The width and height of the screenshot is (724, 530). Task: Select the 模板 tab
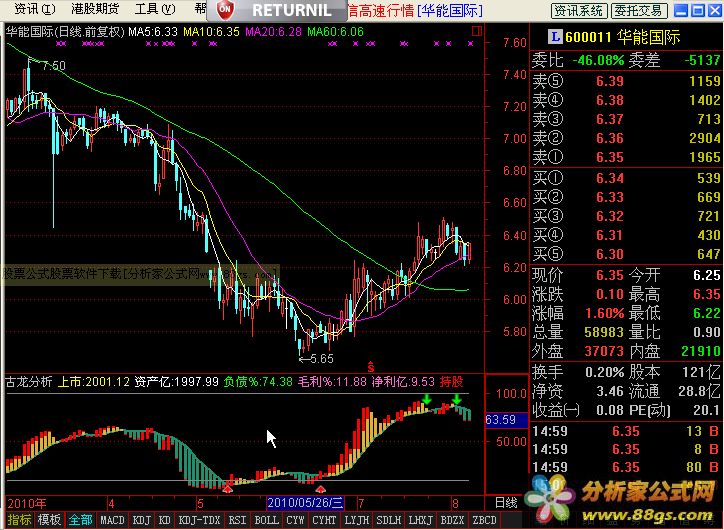click(x=49, y=520)
